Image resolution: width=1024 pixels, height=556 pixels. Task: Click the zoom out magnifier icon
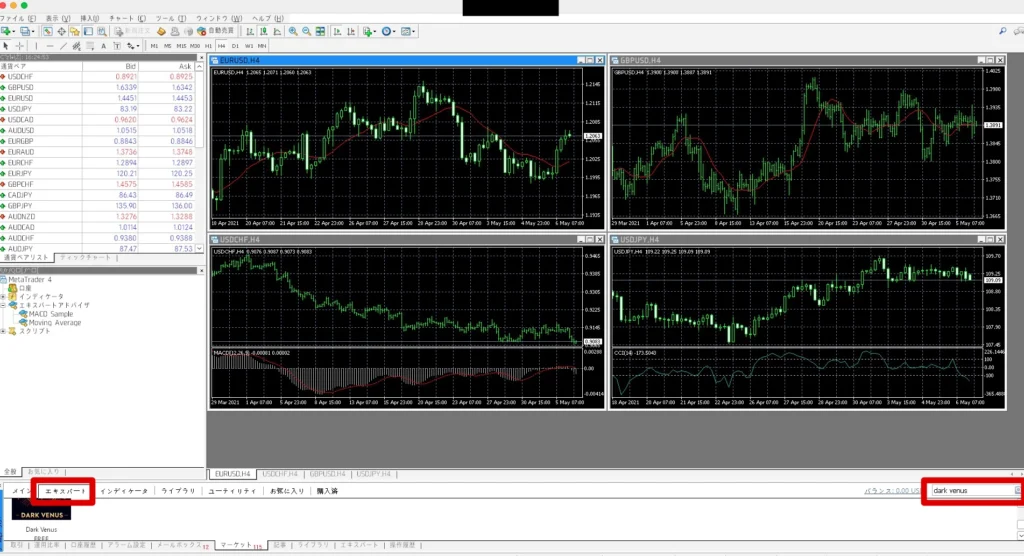click(x=306, y=32)
